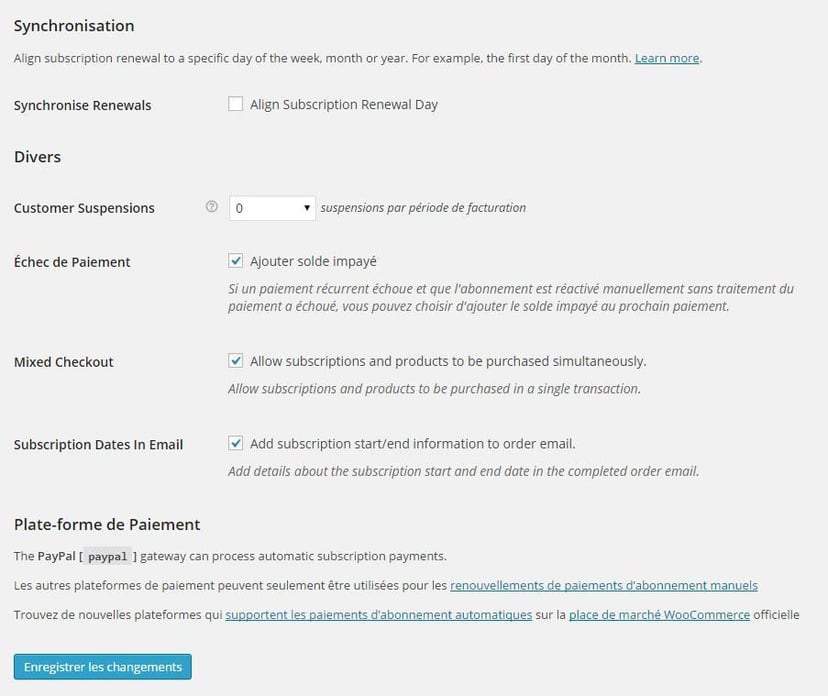Open the Customer Suspensions count dropdown
Screen dimensions: 828x696
(x=273, y=208)
